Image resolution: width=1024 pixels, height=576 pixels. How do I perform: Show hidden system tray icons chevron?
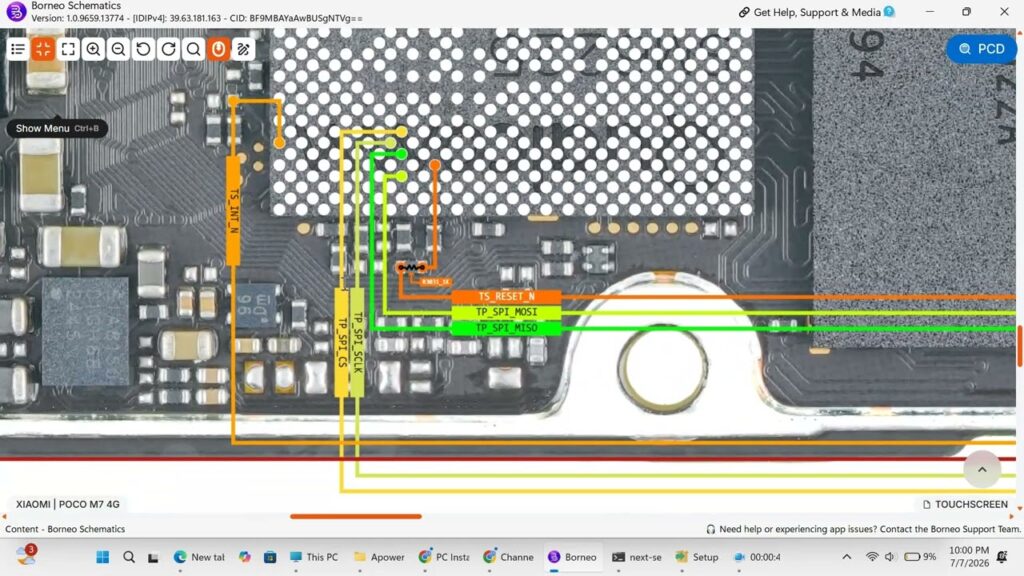(x=847, y=557)
